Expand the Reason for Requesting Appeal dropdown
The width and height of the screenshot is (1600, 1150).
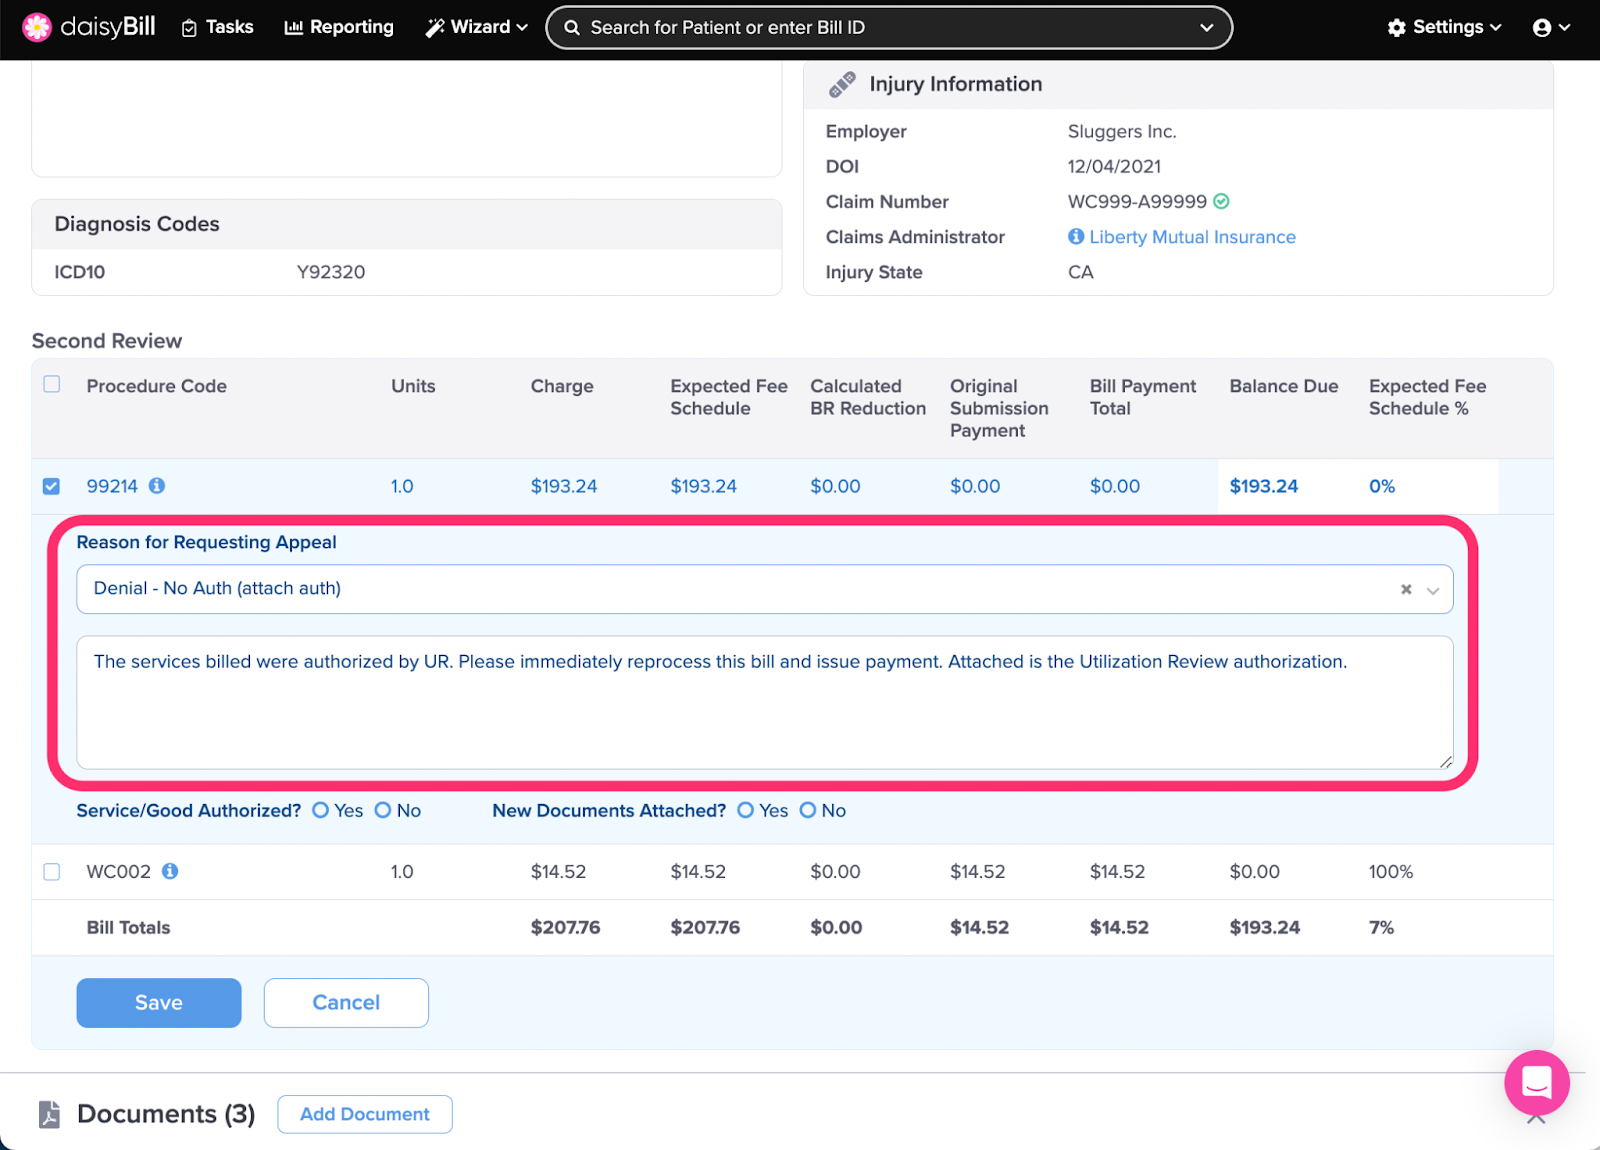point(1433,590)
